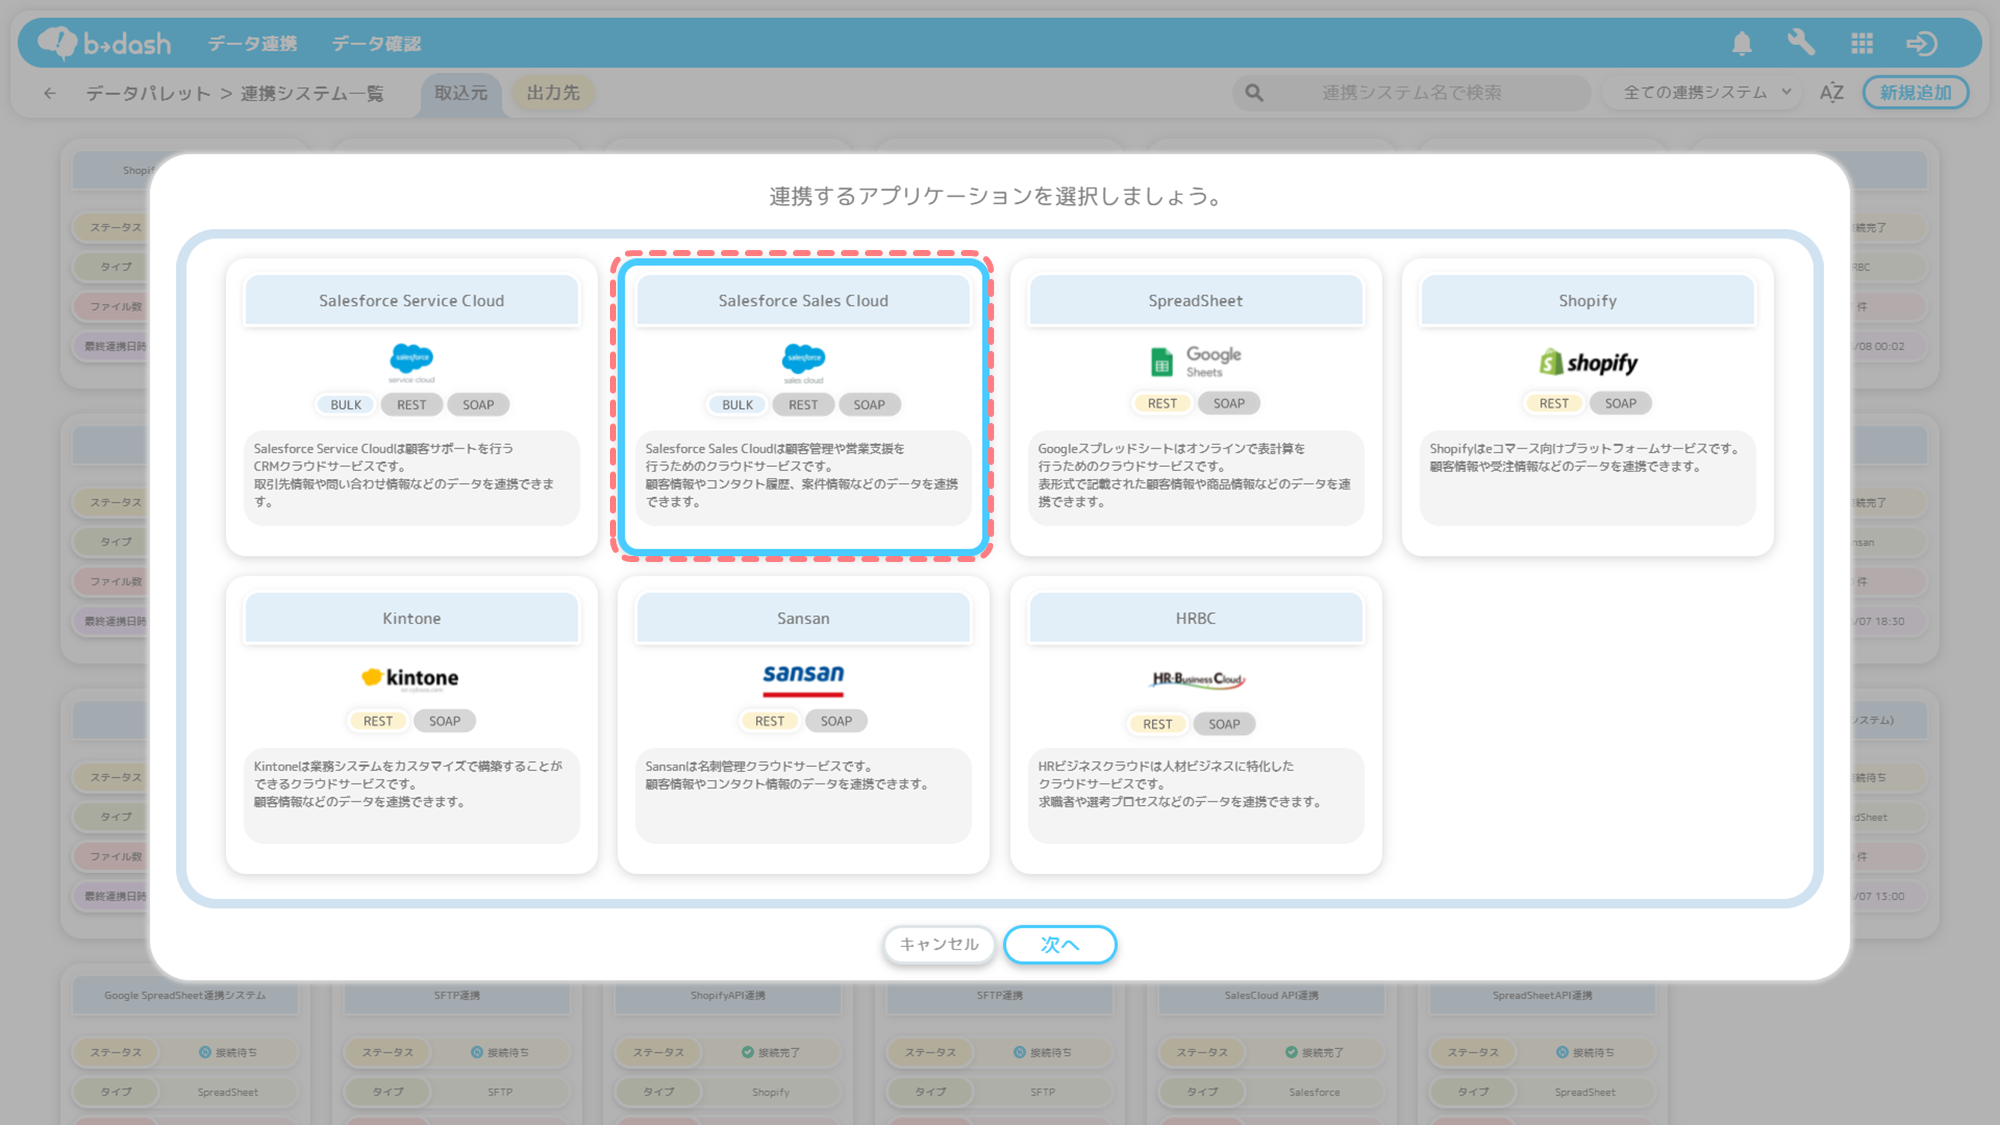Click the search magnifier icon
The image size is (2000, 1125).
point(1254,93)
